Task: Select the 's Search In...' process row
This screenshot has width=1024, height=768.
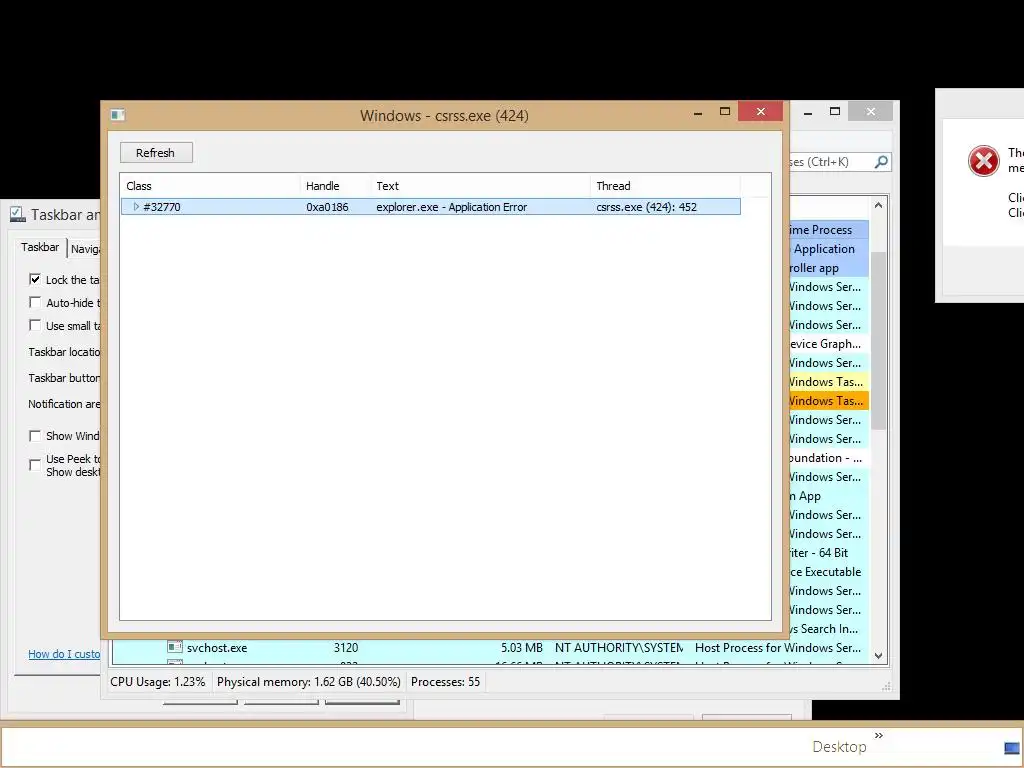Action: pos(829,629)
